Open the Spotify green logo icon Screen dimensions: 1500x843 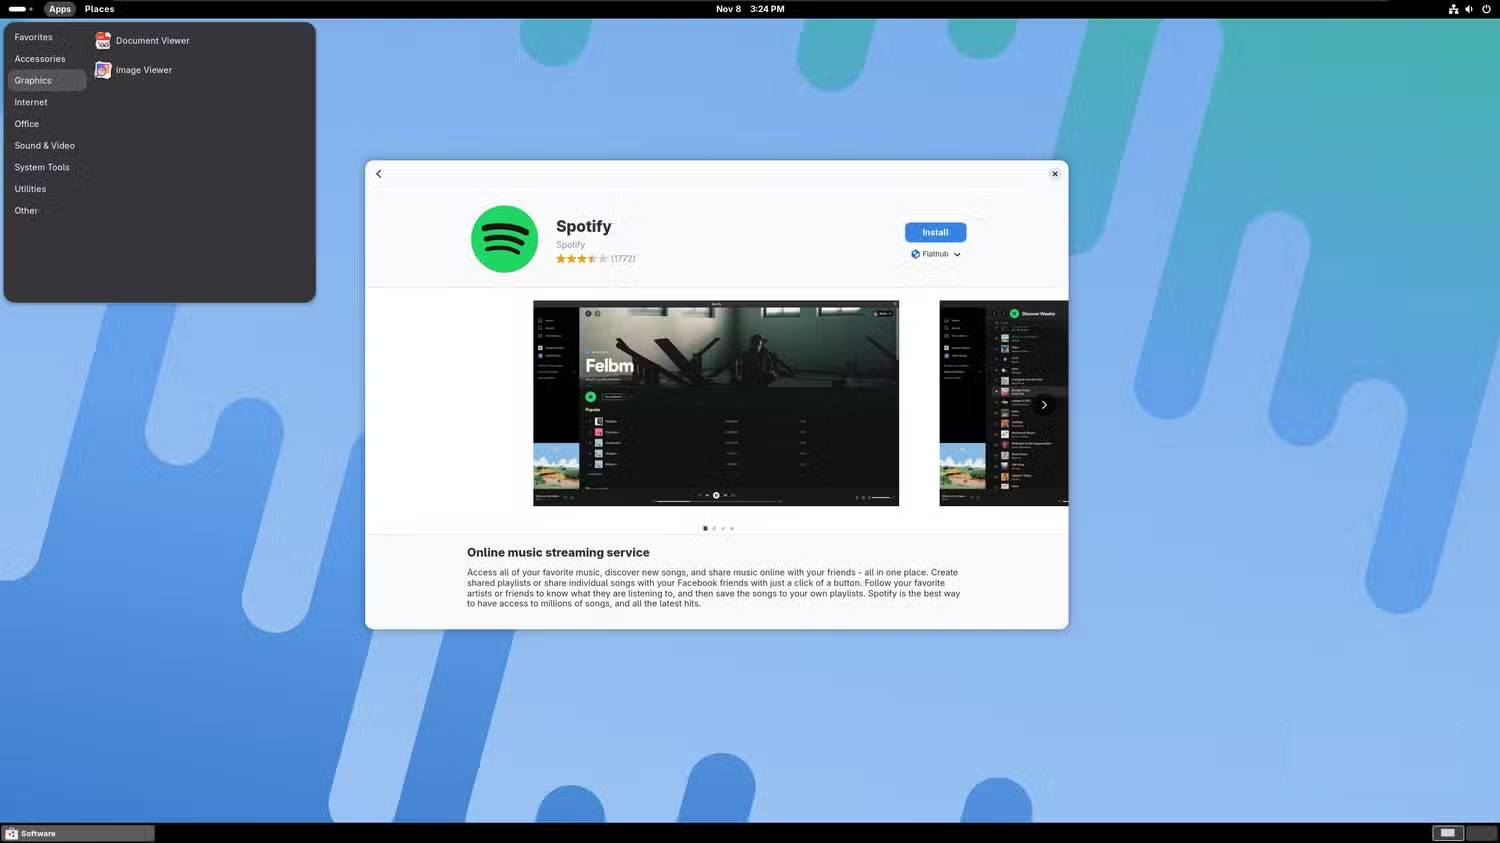504,238
